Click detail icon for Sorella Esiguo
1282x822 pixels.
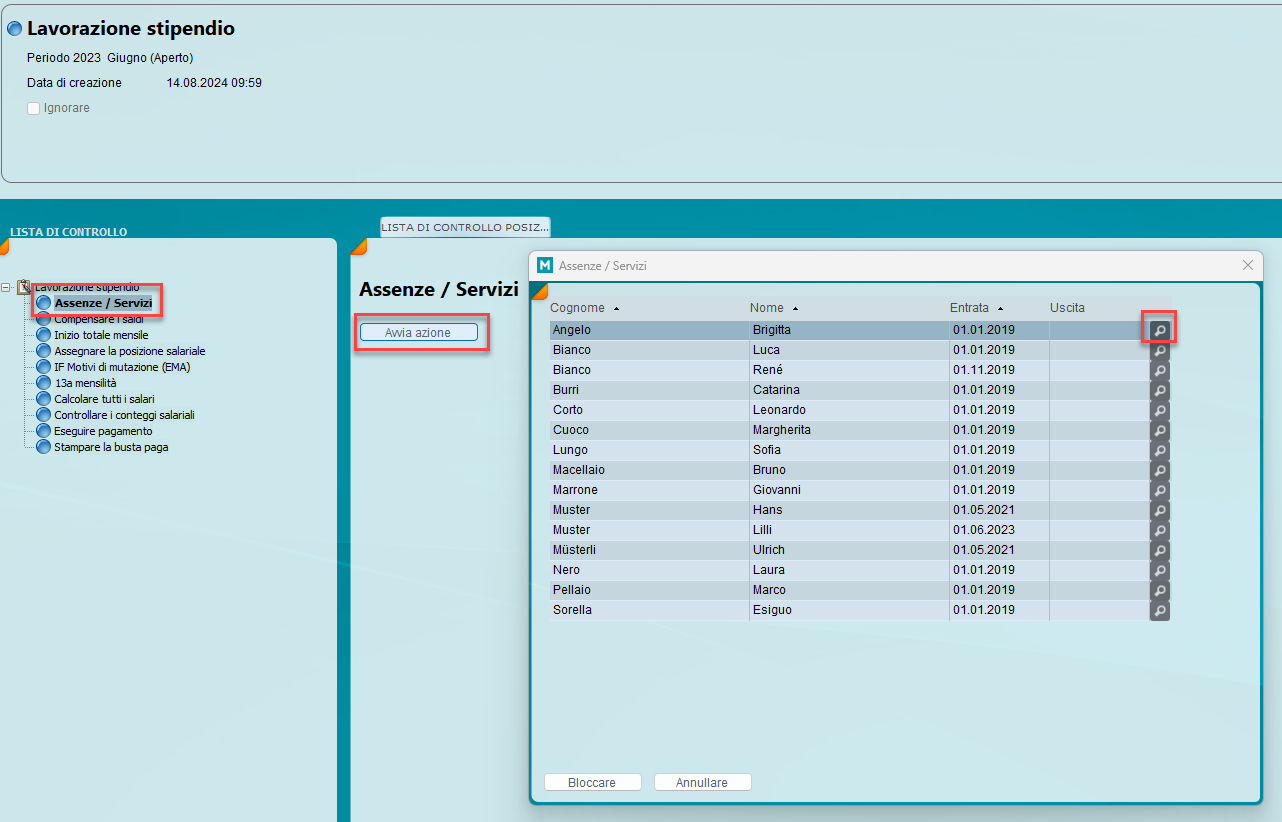(x=1159, y=610)
